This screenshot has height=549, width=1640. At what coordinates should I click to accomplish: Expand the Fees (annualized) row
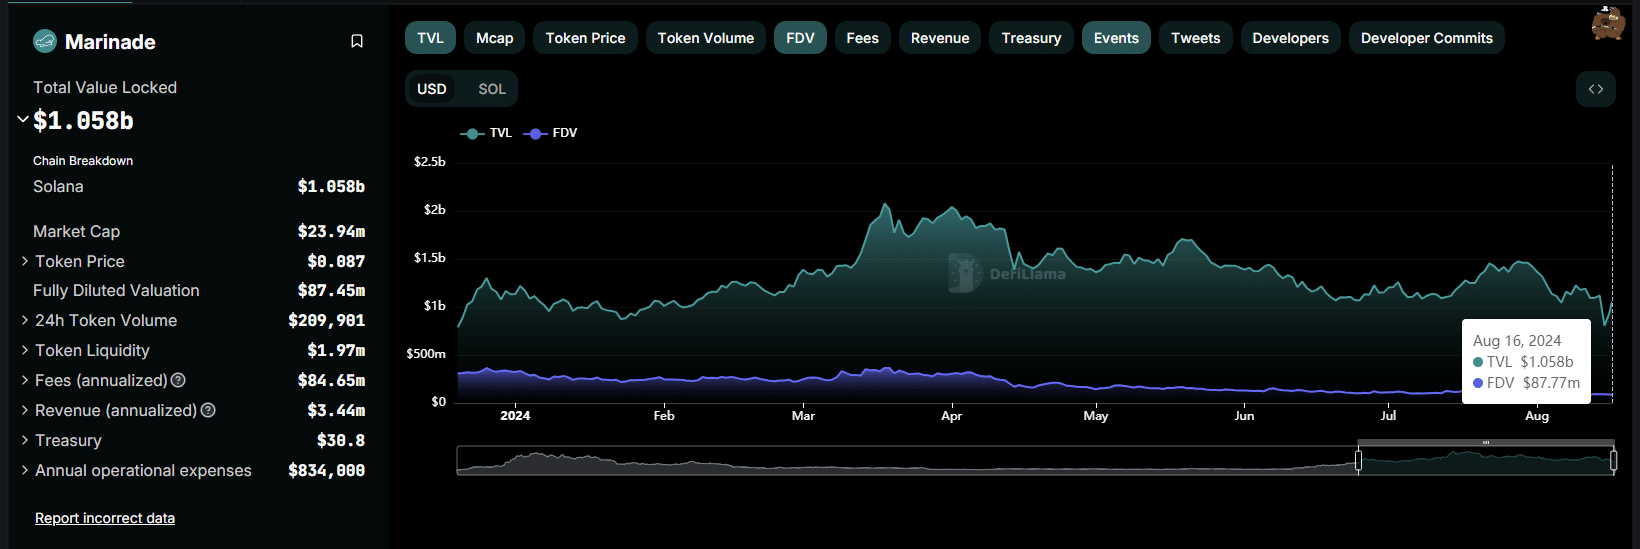click(25, 380)
